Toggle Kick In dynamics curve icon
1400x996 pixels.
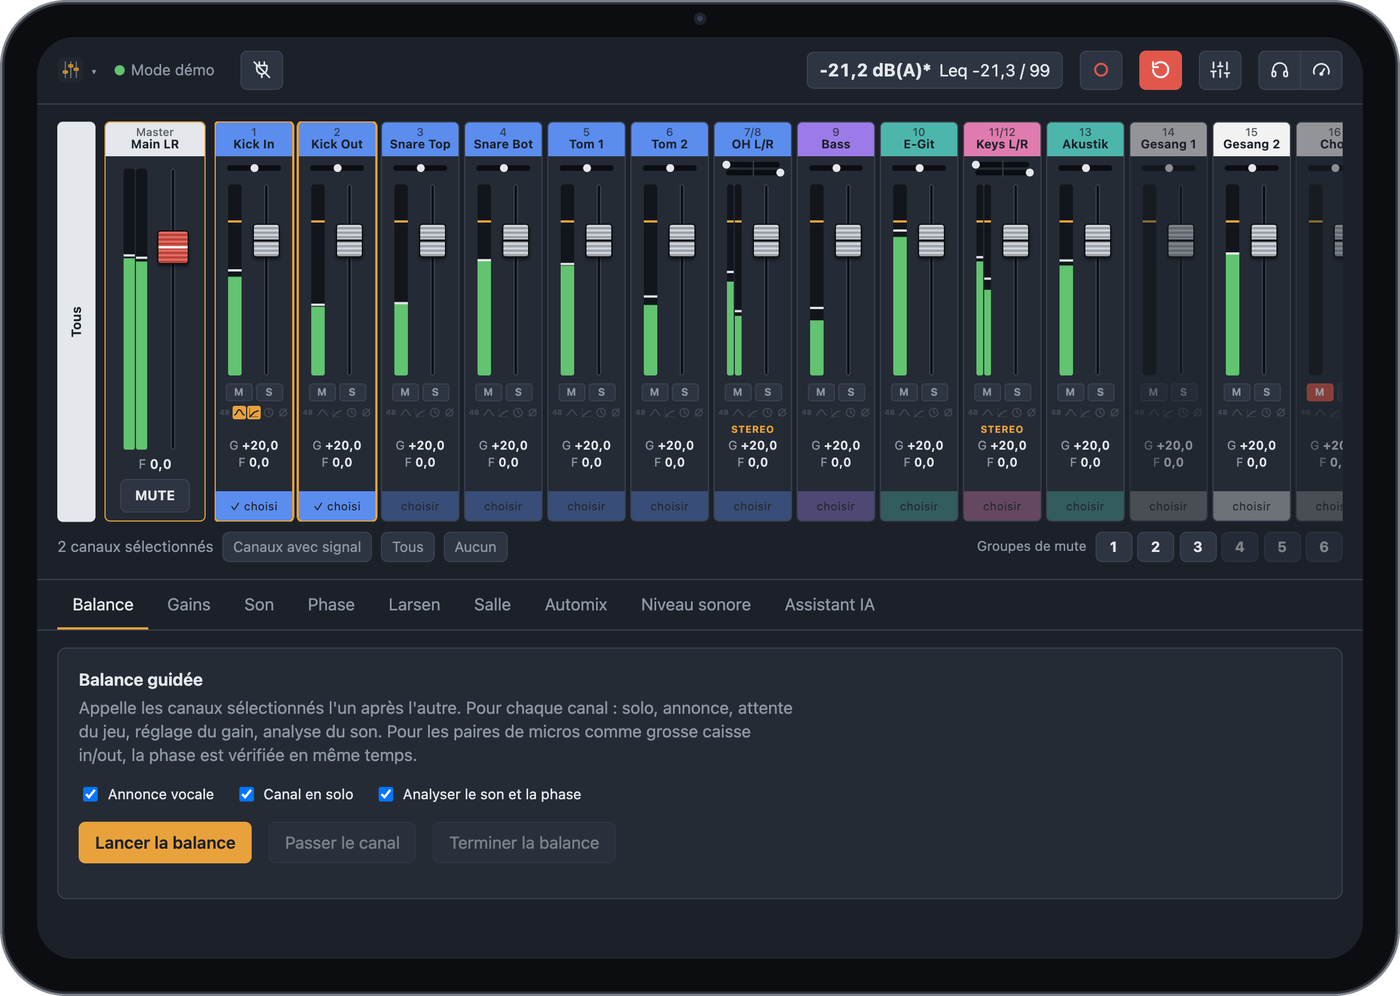[x=254, y=413]
